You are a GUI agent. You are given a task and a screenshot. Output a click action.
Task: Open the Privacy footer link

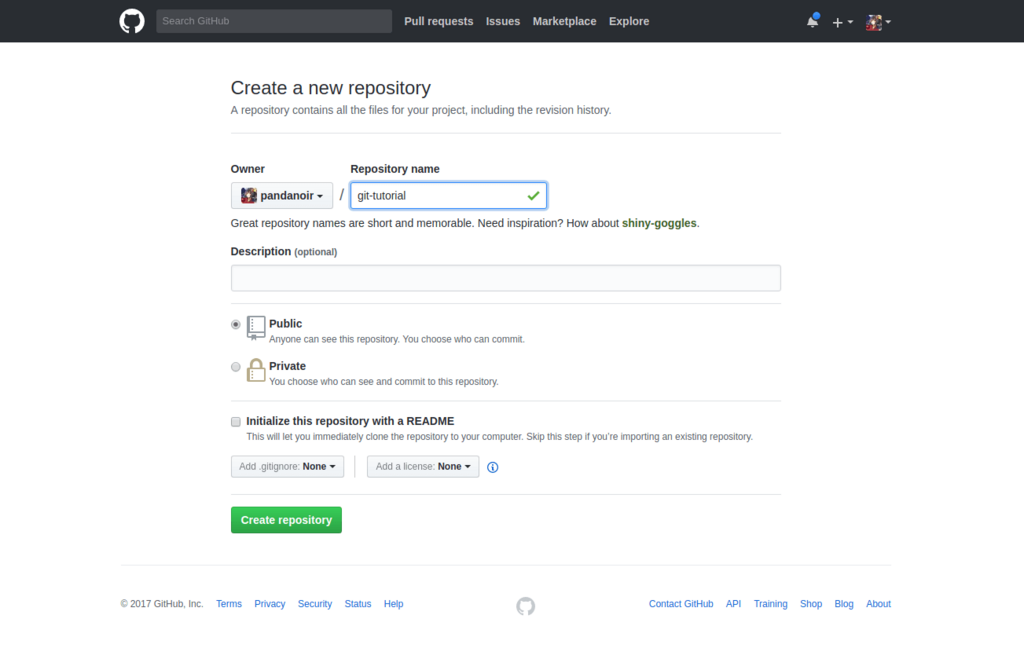[270, 603]
